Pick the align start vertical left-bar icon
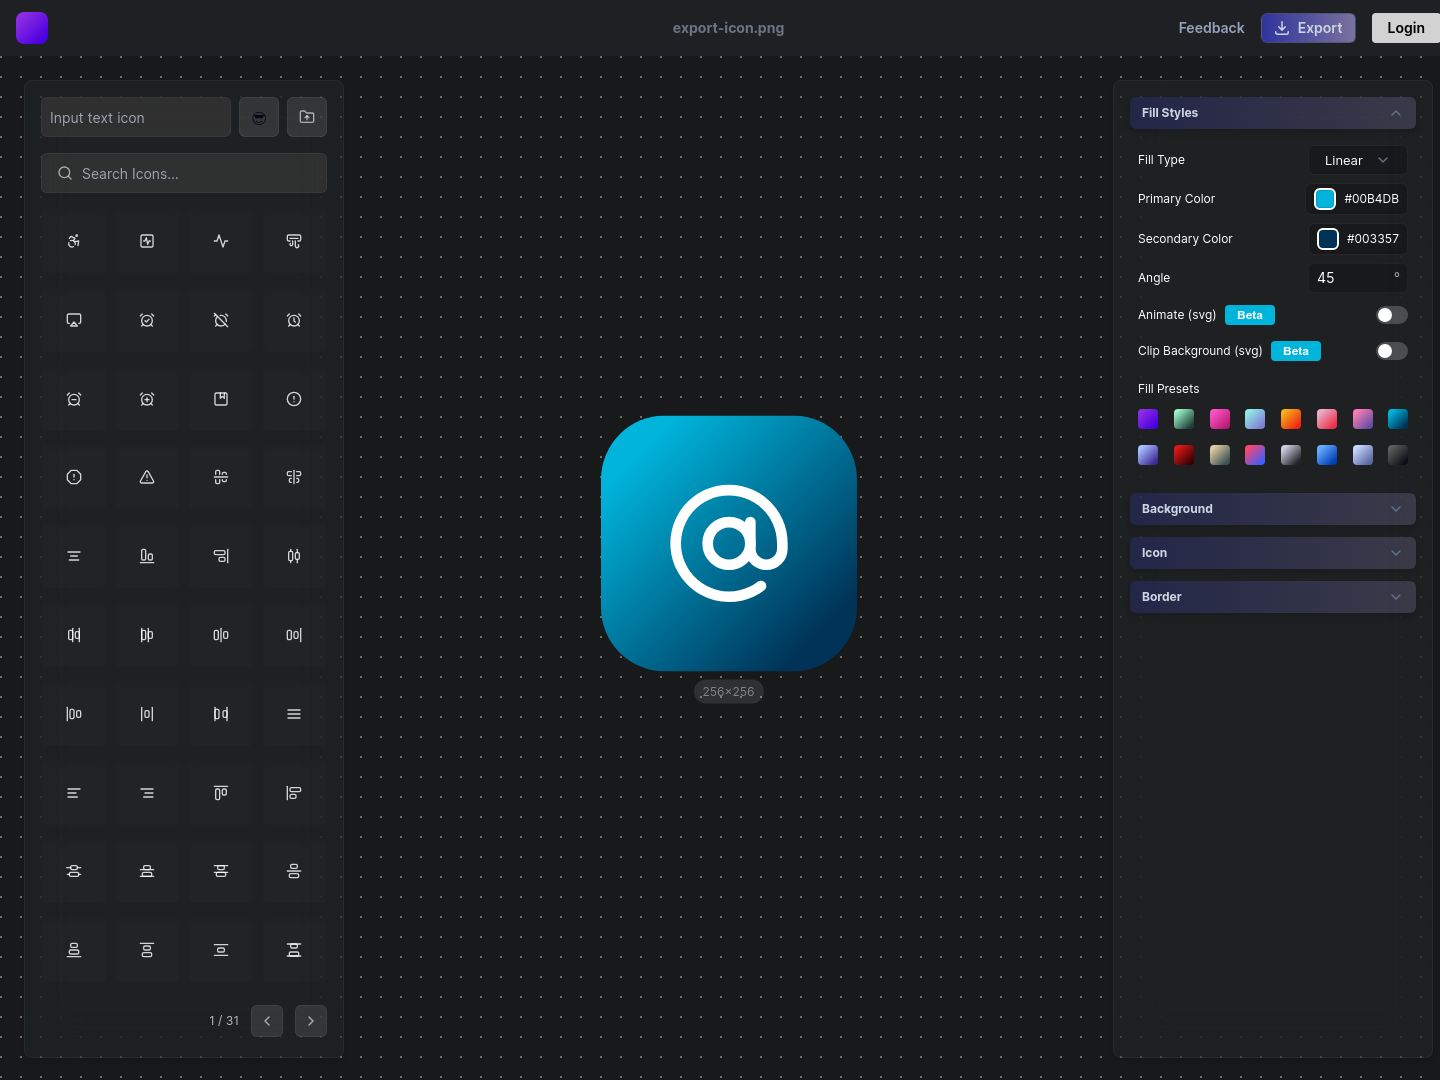The width and height of the screenshot is (1440, 1080). pyautogui.click(x=294, y=793)
